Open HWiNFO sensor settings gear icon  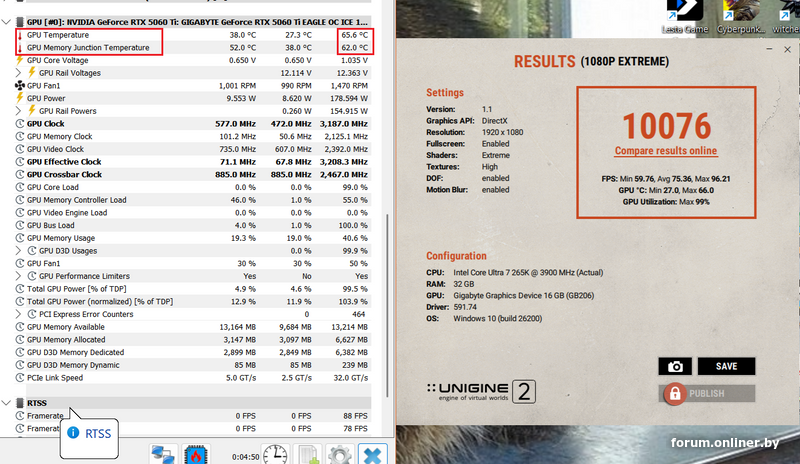point(340,454)
